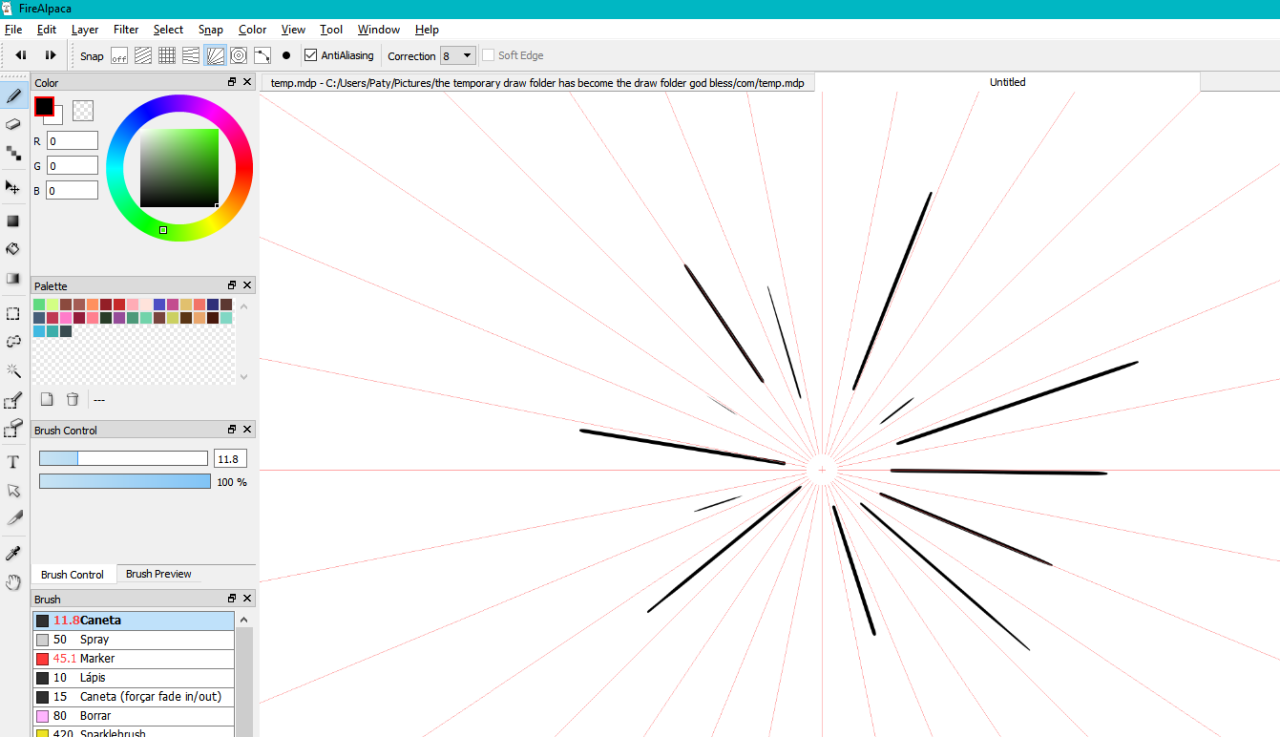Select the Hand pan tool
Viewport: 1280px width, 737px height.
14,582
